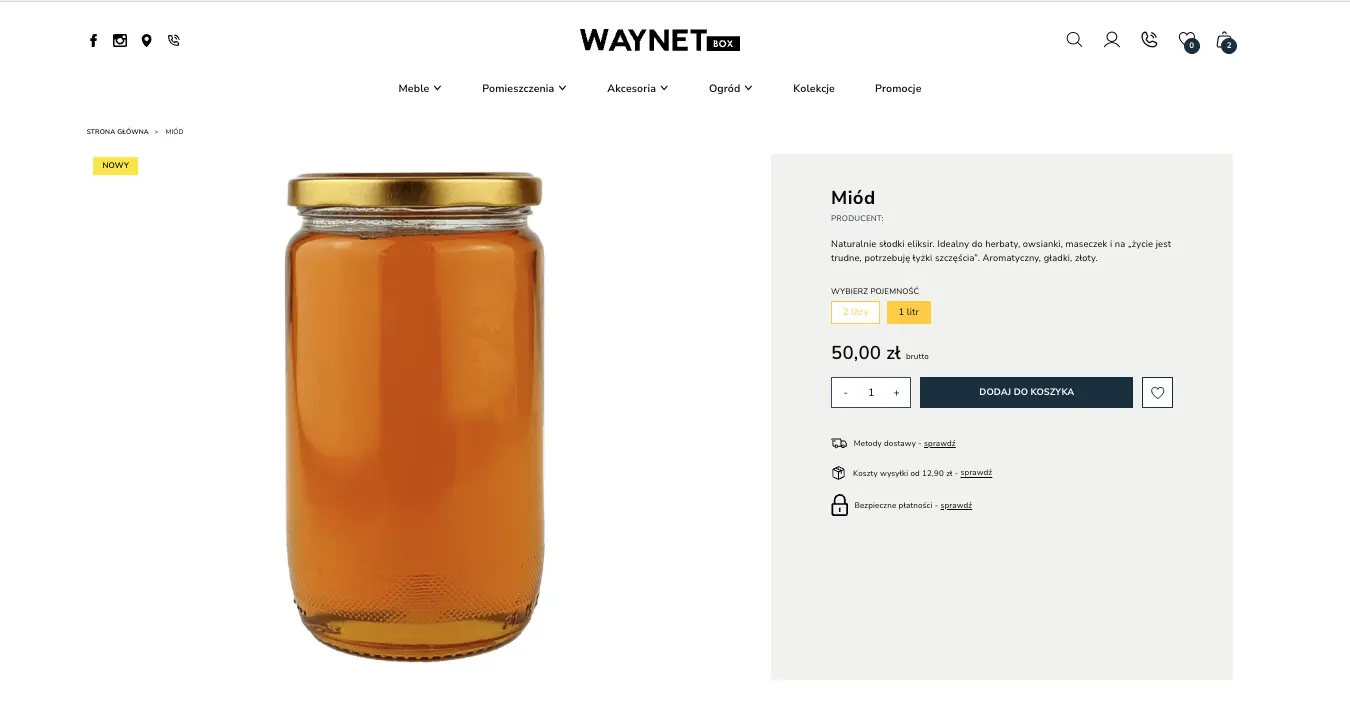This screenshot has width=1350, height=723.
Task: Expand the Pomieszczenia dropdown menu
Action: (x=524, y=88)
